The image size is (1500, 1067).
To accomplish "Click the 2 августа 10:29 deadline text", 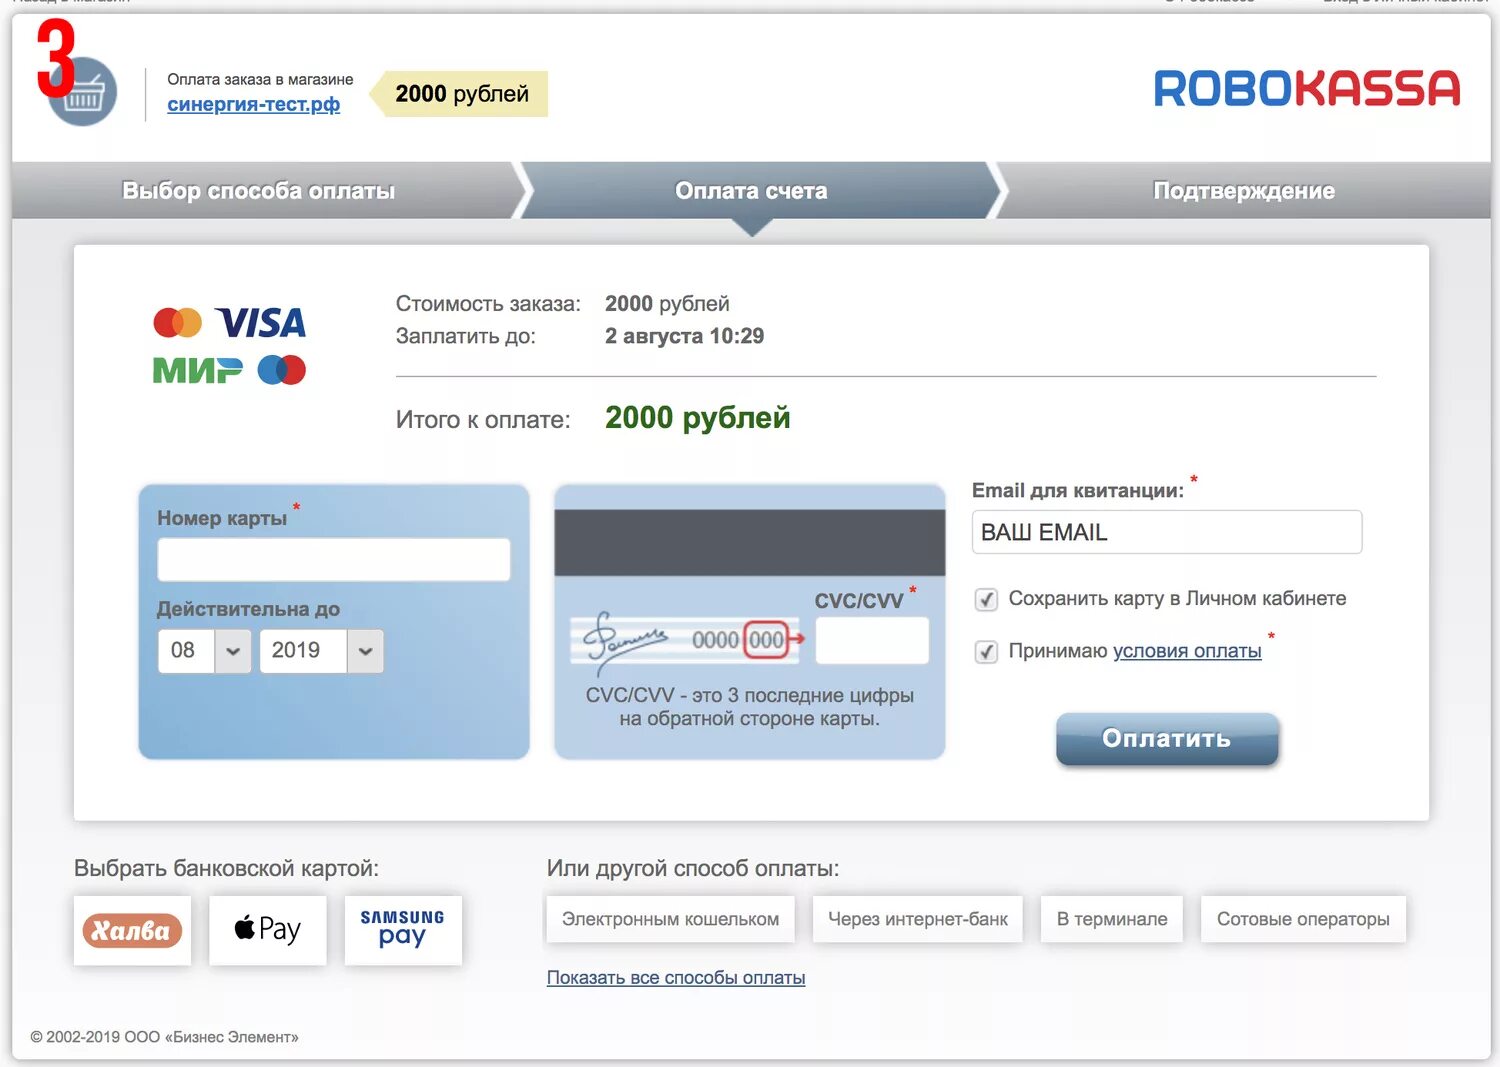I will (x=684, y=336).
